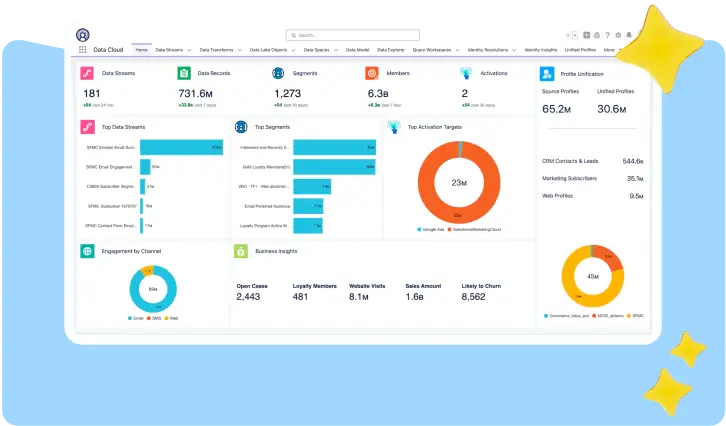726x426 pixels.
Task: Expand the Identity Resolutions tab chevron
Action: tap(514, 50)
